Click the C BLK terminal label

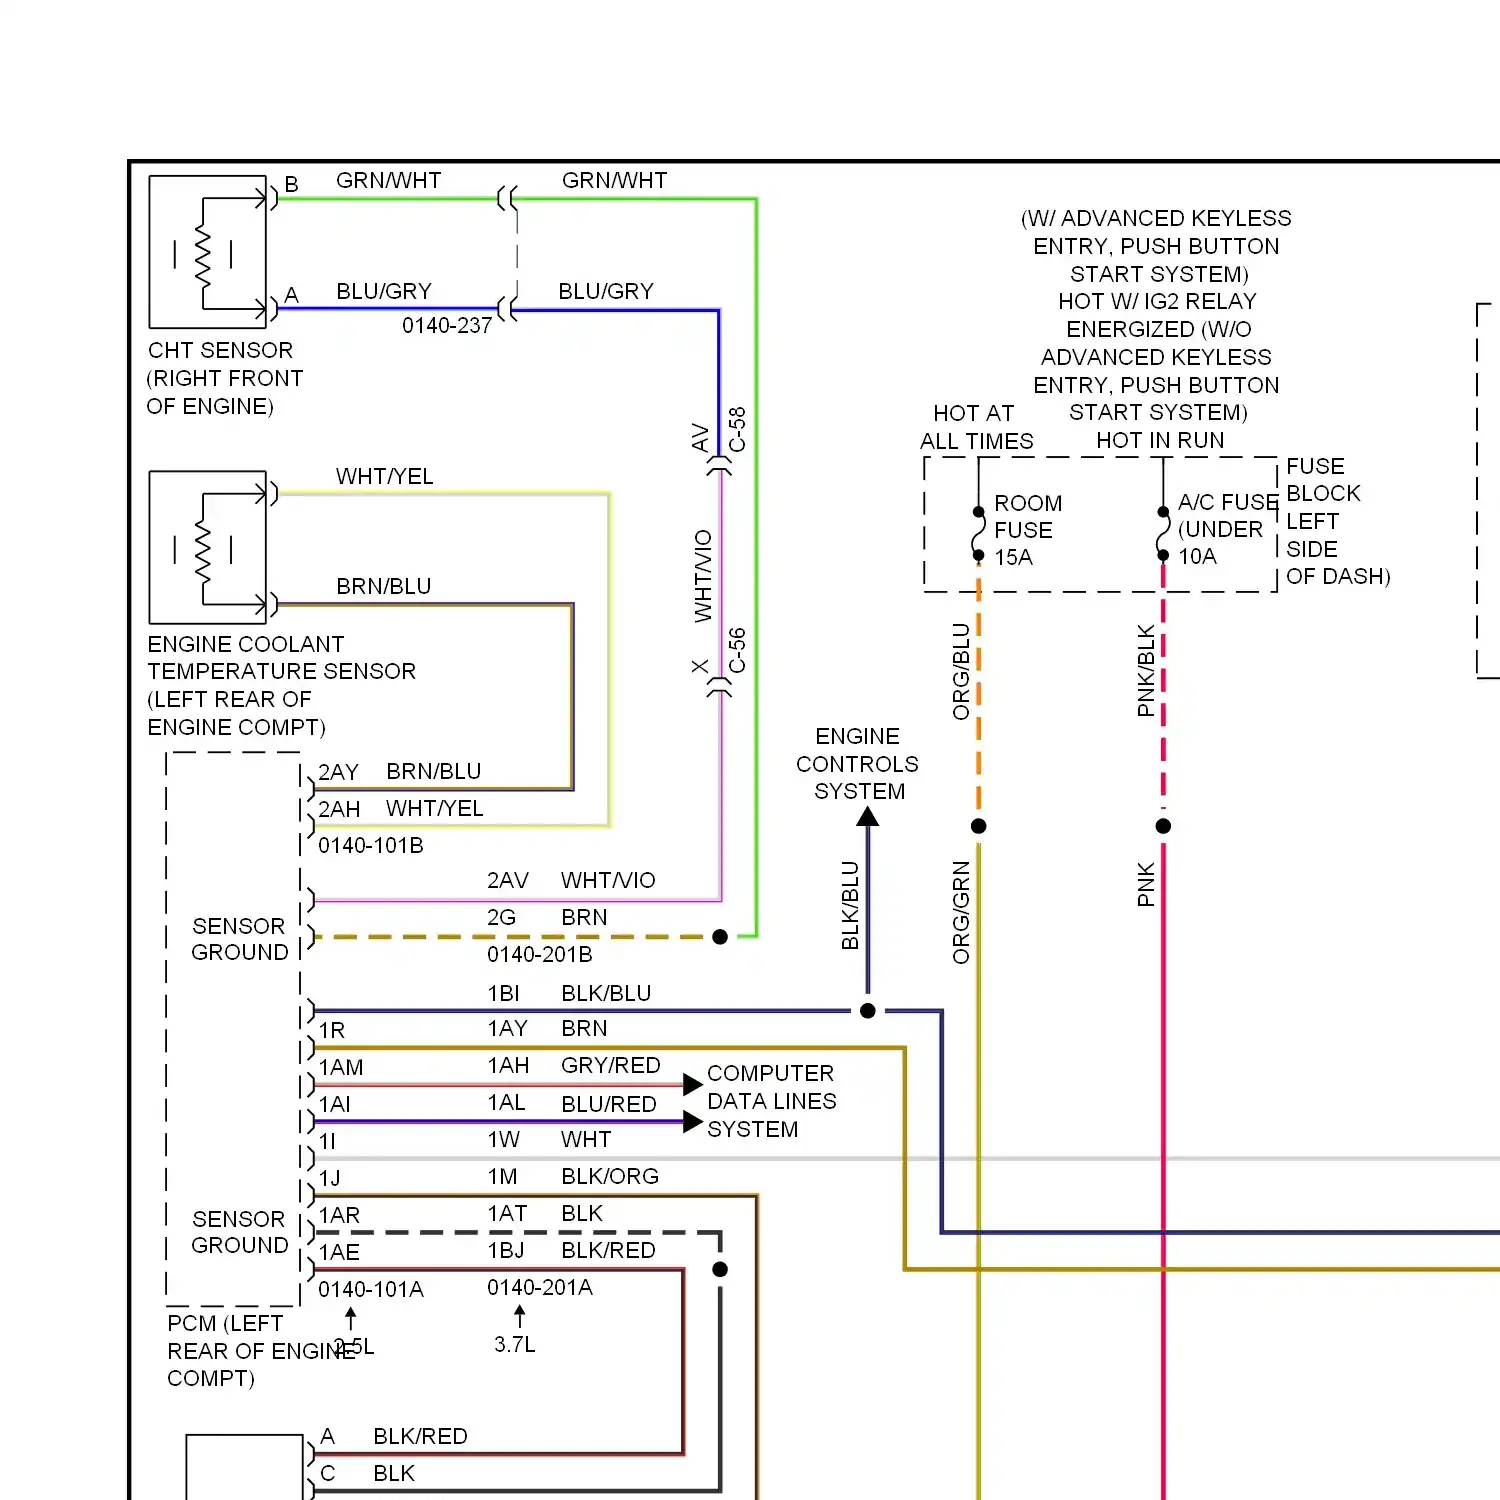(x=367, y=1473)
